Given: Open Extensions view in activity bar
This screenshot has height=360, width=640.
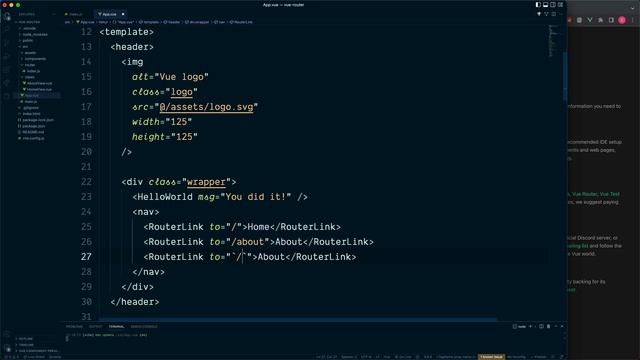Looking at the screenshot, I should (7, 70).
